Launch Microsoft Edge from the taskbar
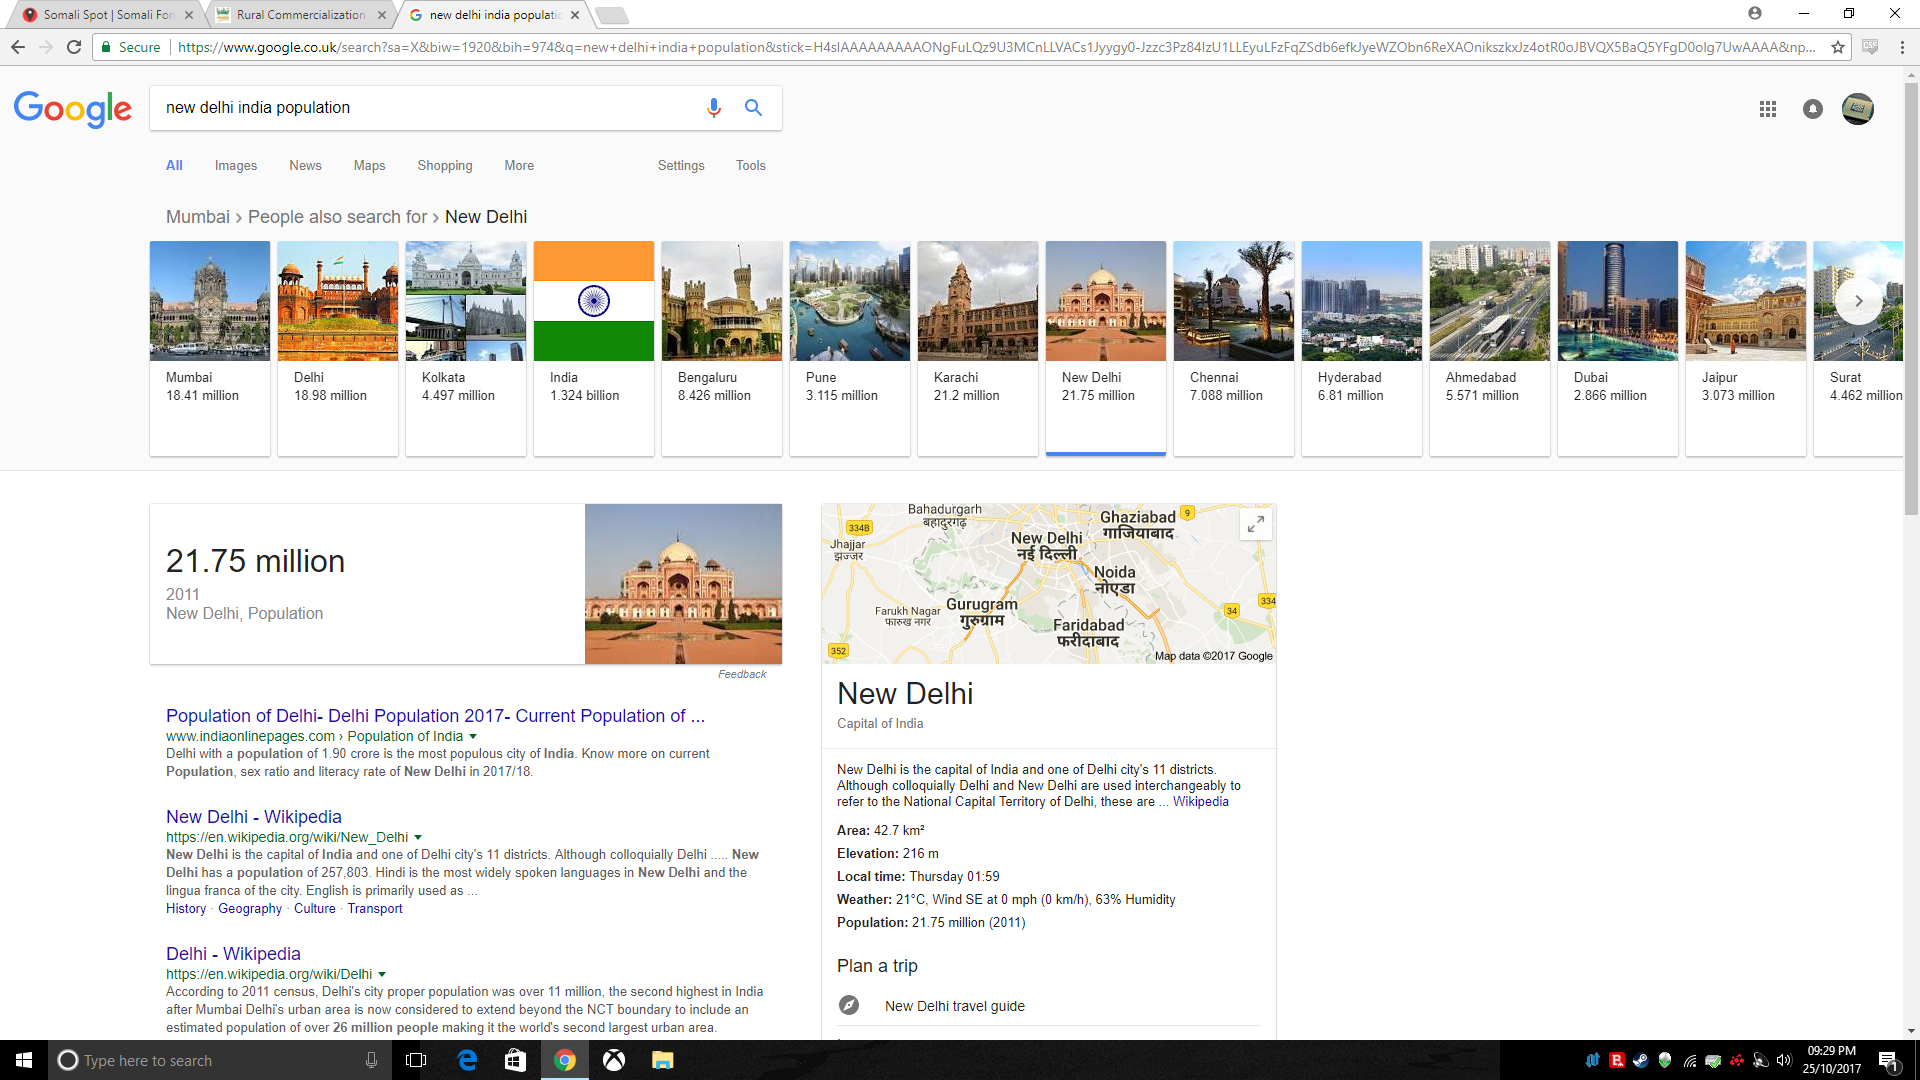1920x1080 pixels. [x=467, y=1060]
